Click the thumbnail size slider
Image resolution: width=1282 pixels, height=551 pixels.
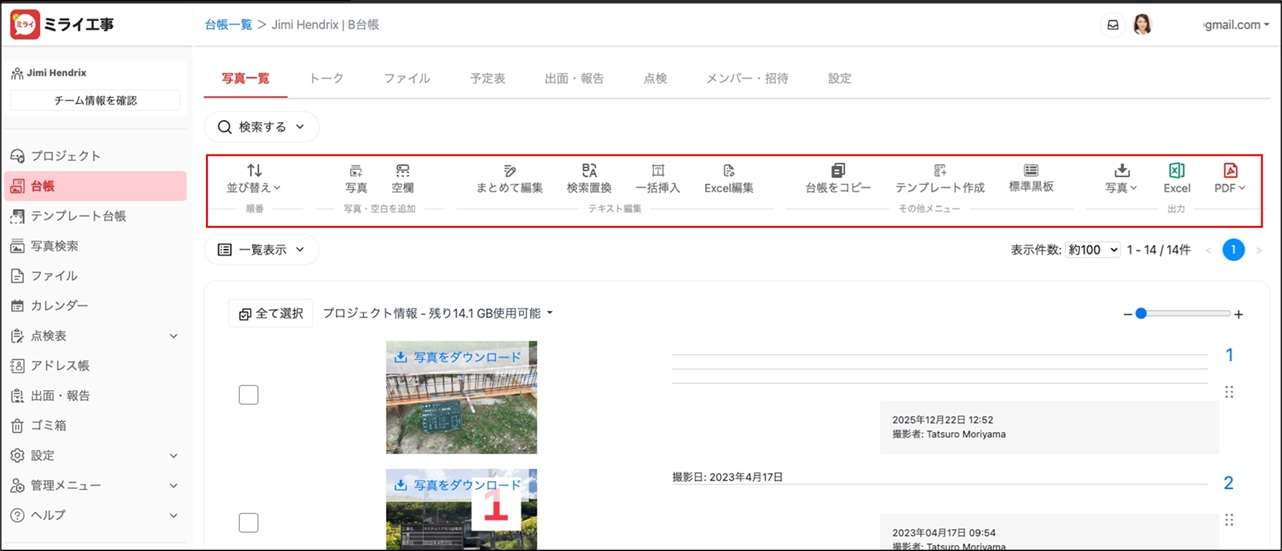pos(1182,314)
